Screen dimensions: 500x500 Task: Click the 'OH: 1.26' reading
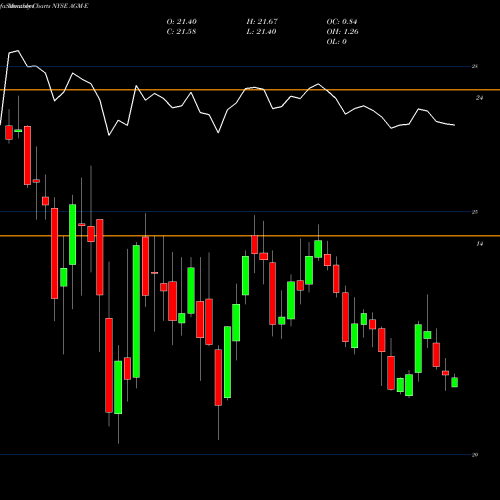pyautogui.click(x=342, y=32)
